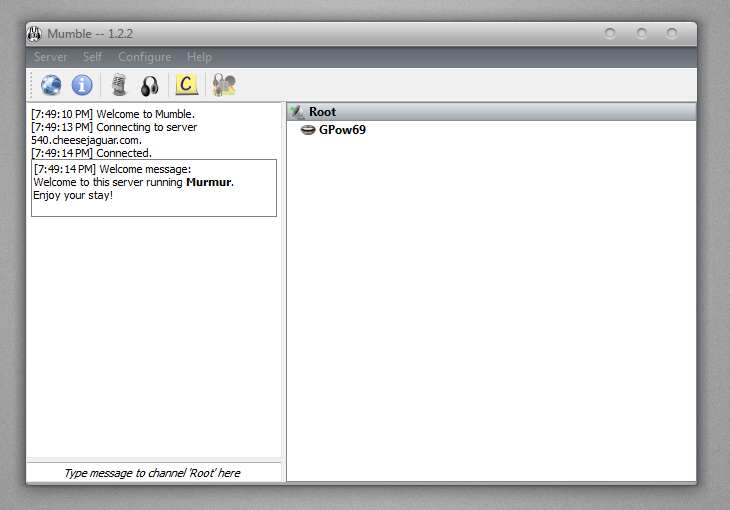Click the bold 'Murmur' text in welcome message
Image resolution: width=730 pixels, height=510 pixels.
(209, 182)
